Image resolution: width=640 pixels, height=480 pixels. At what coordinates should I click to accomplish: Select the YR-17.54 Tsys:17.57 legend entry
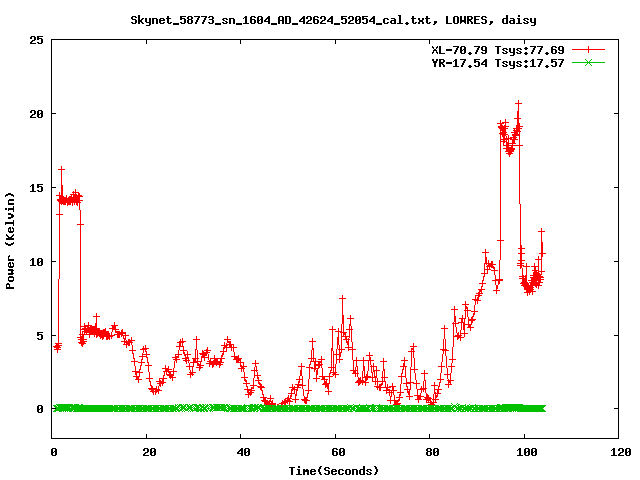click(x=498, y=63)
